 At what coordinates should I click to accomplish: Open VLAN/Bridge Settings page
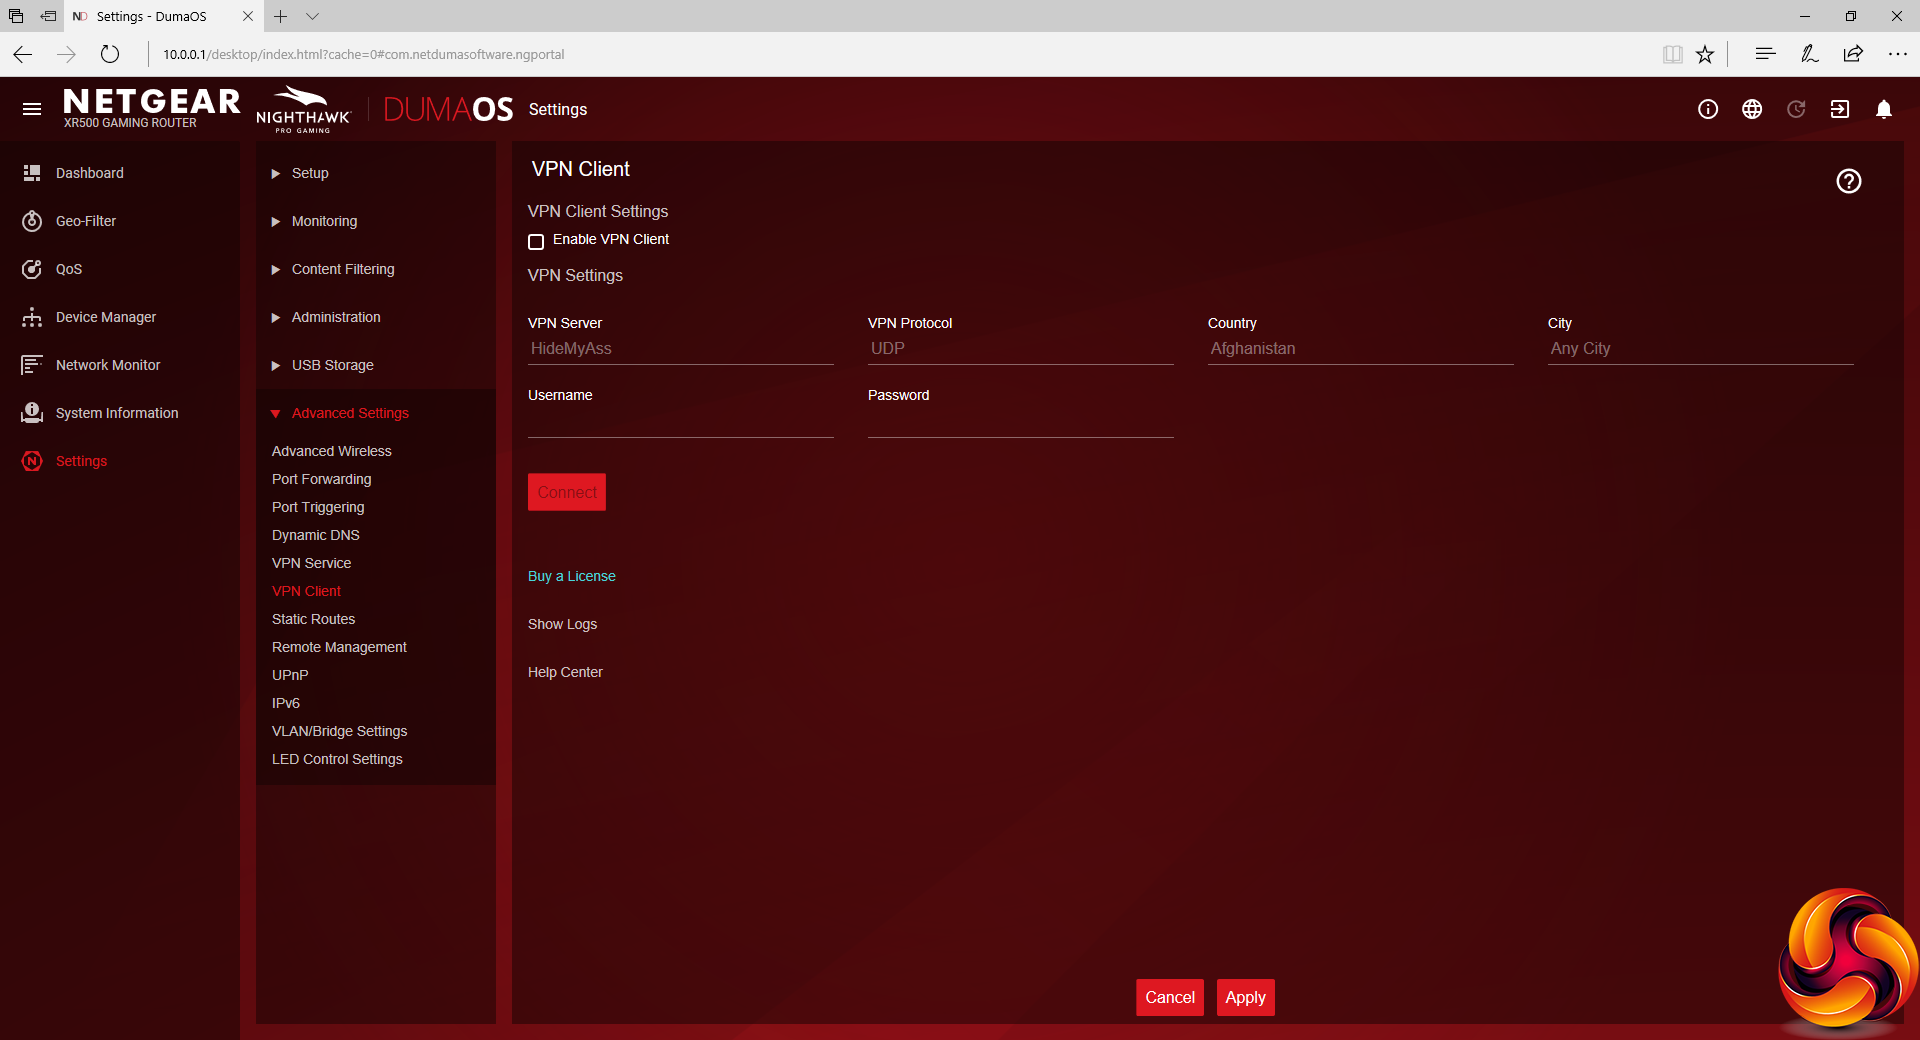pyautogui.click(x=339, y=731)
